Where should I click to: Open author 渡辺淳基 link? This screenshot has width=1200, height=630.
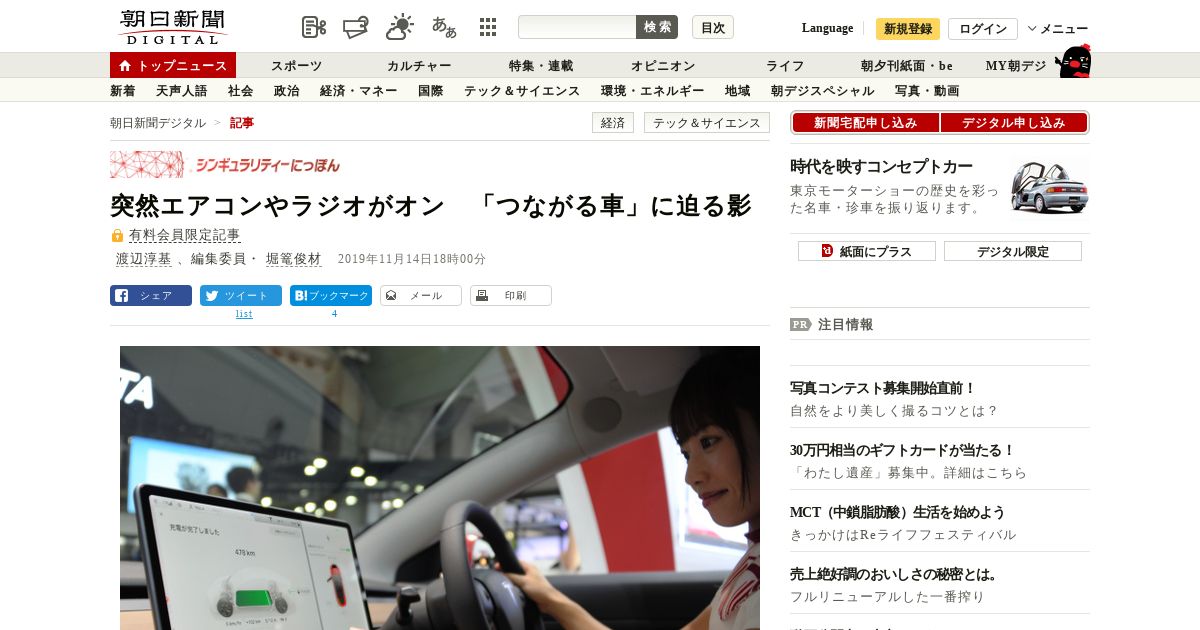(143, 259)
